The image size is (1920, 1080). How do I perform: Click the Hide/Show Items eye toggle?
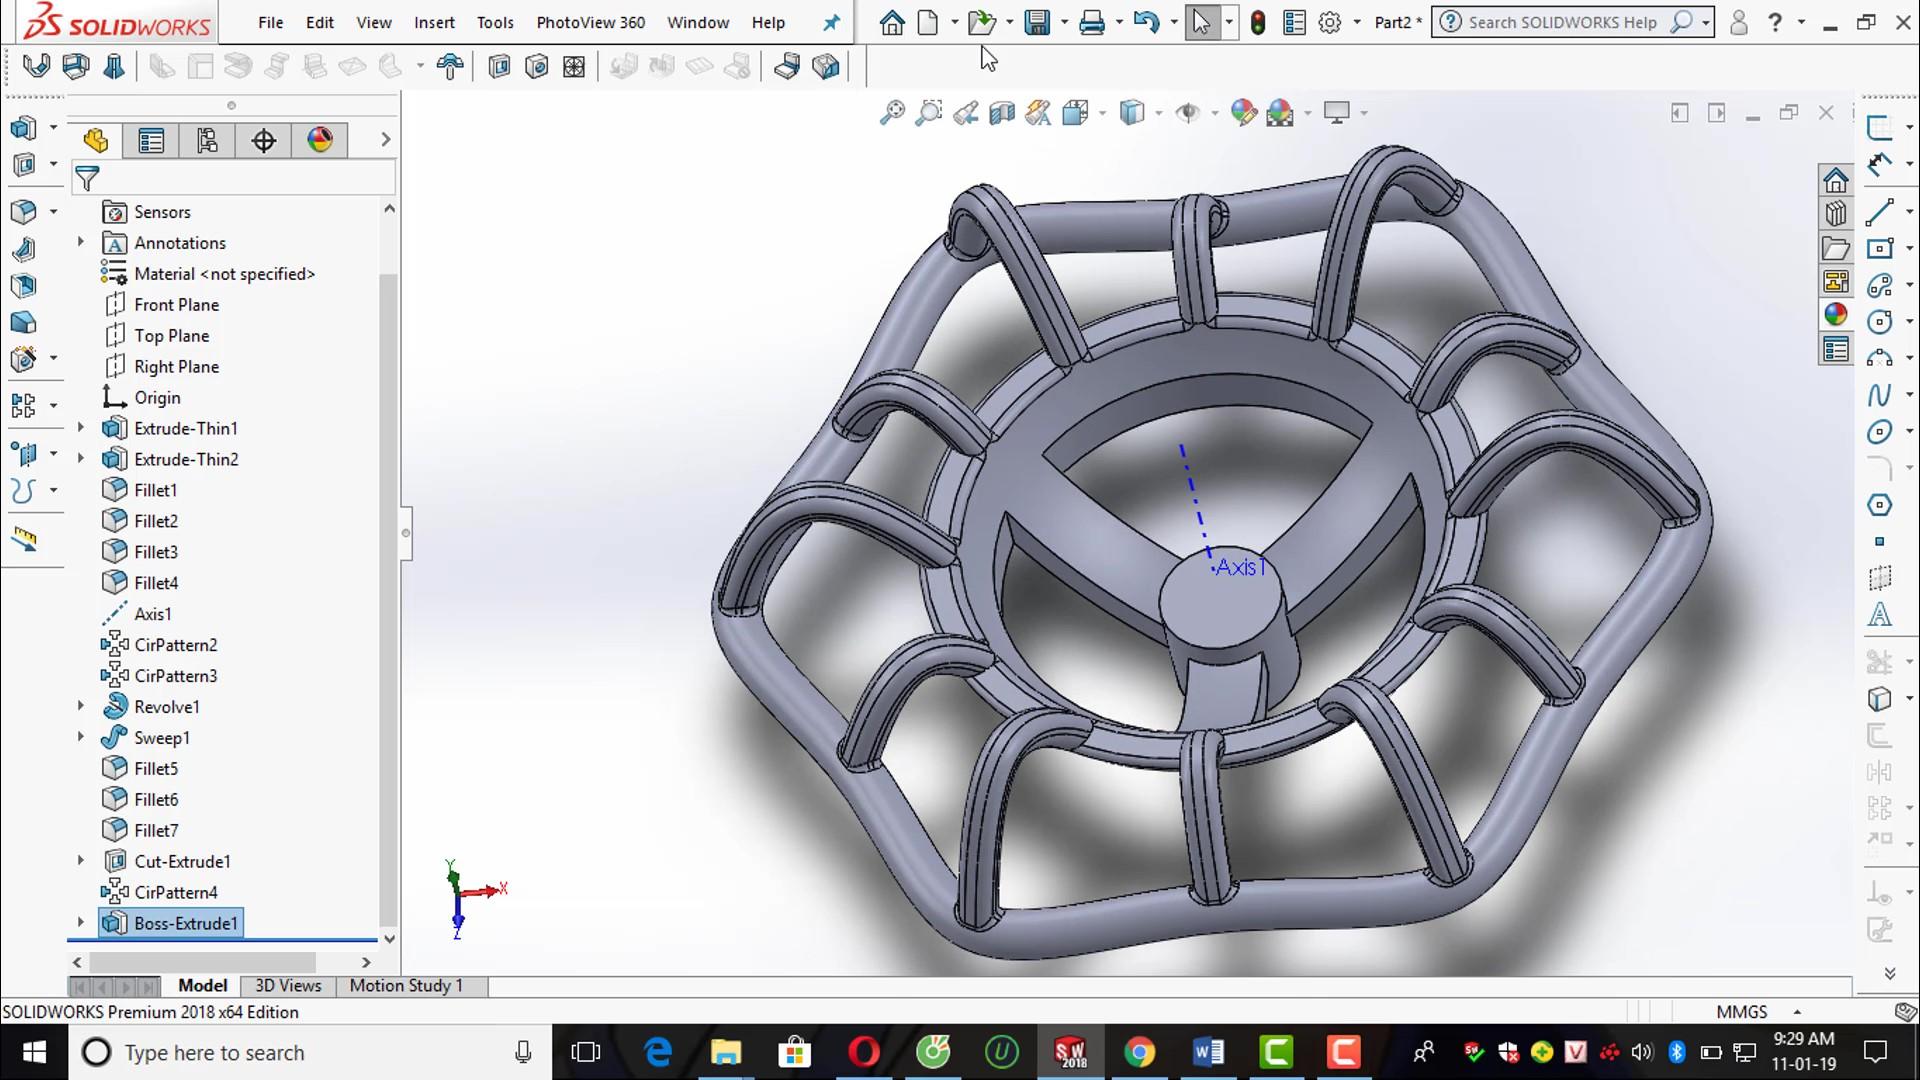tap(1190, 113)
